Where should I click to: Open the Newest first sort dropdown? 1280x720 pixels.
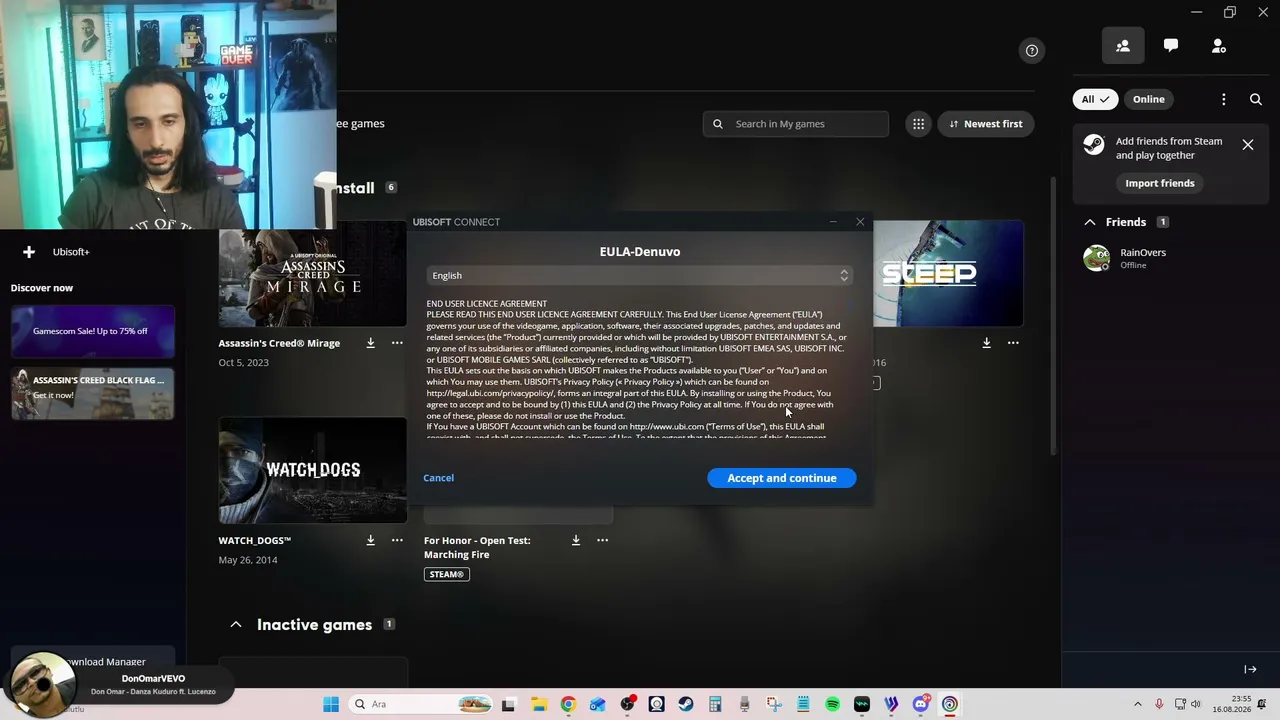pos(986,124)
